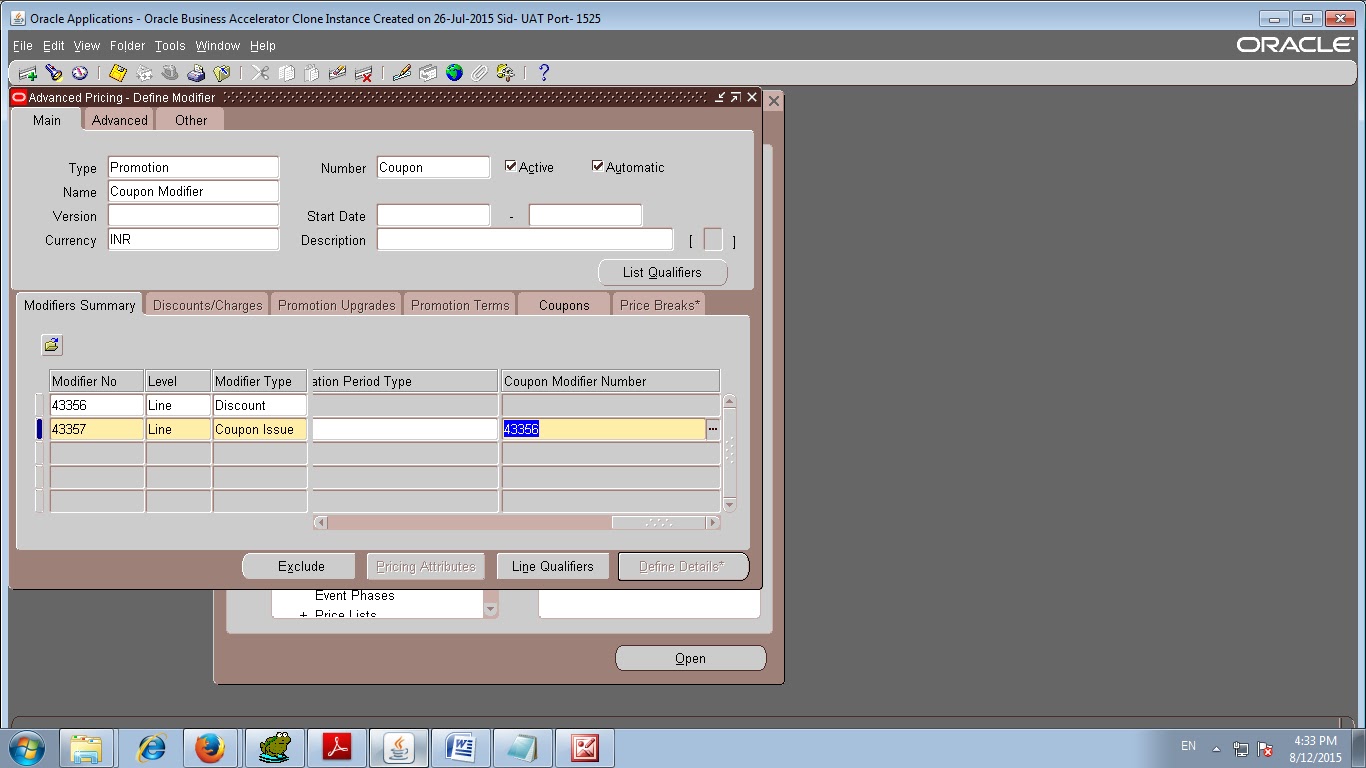The image size is (1366, 768).
Task: Open list of values for Coupon Modifier Number
Action: [x=713, y=429]
